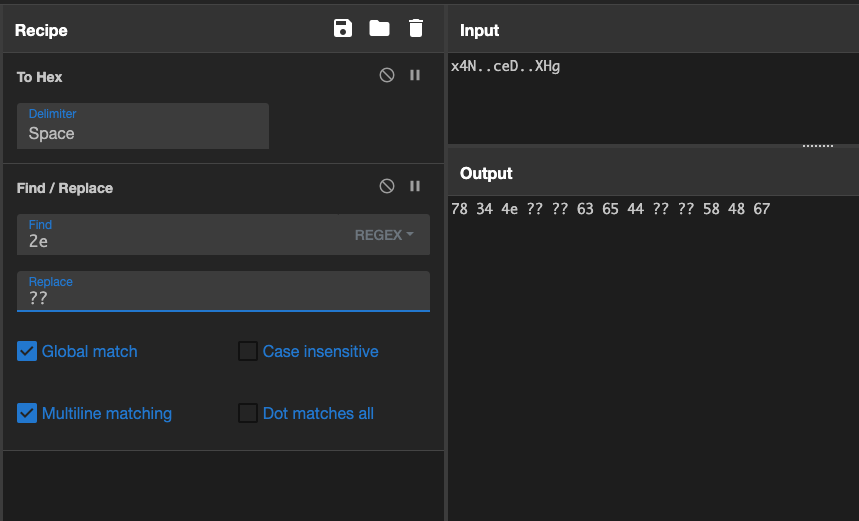Click the Output hex text
The height and width of the screenshot is (521, 859).
pos(610,209)
